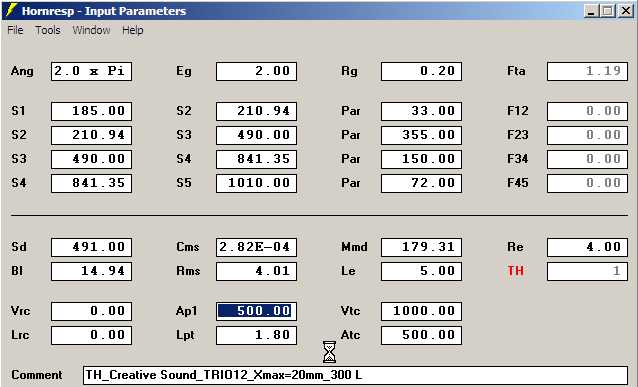This screenshot has width=638, height=387.
Task: Click the Comment text field
Action: 356,375
